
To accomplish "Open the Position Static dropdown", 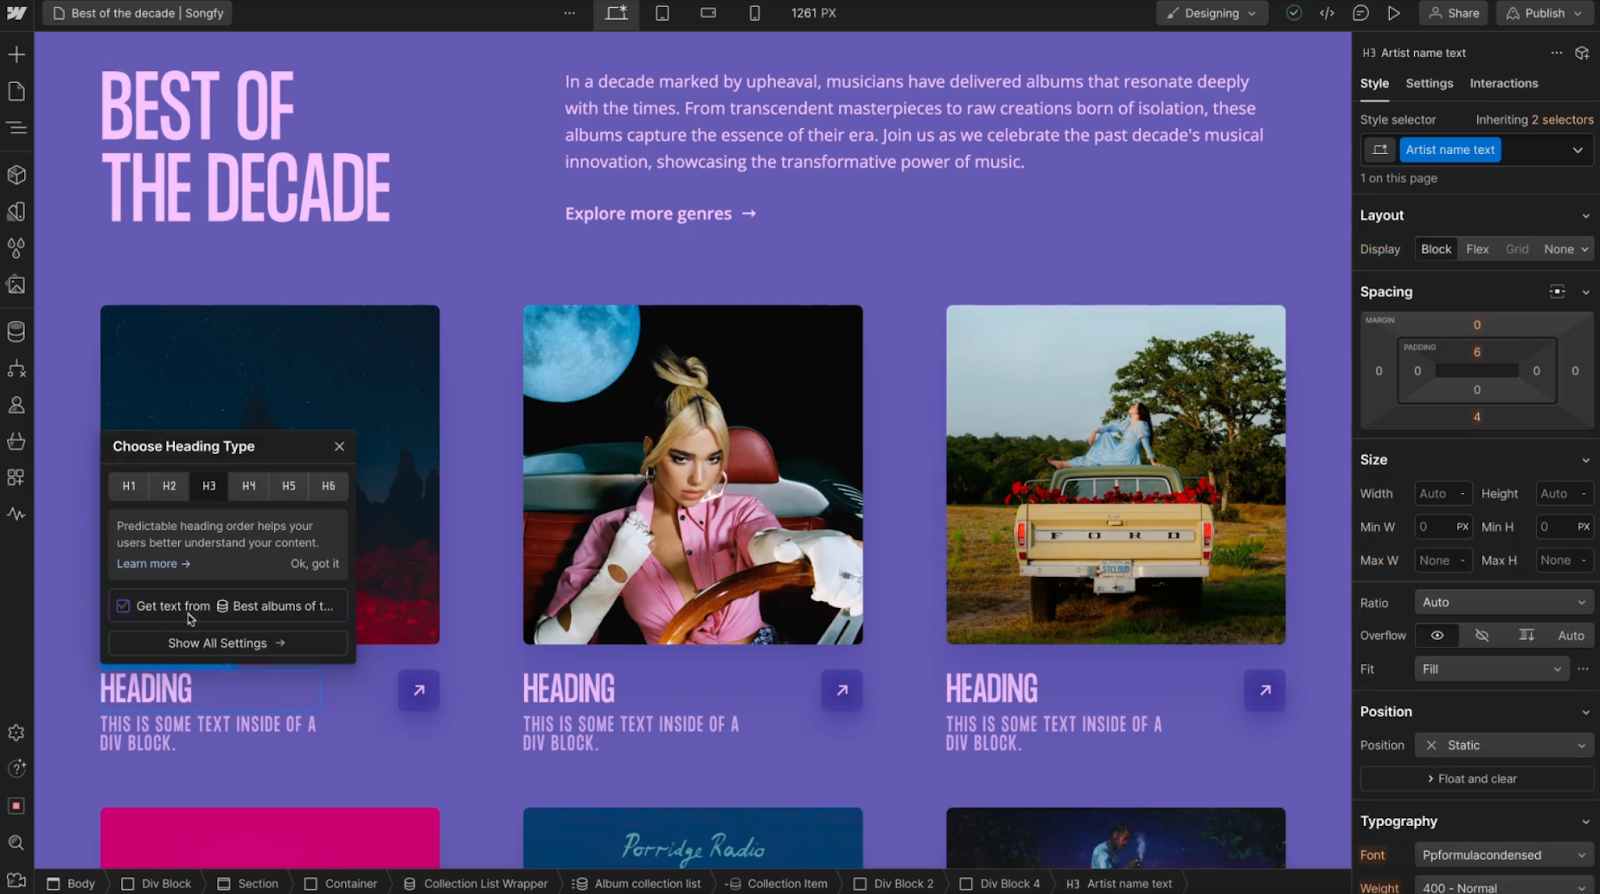I will pos(1503,745).
